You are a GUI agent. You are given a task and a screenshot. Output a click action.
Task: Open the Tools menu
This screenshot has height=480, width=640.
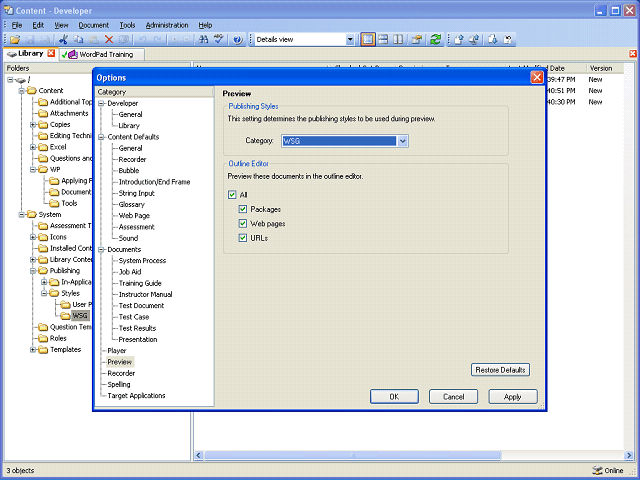[127, 25]
